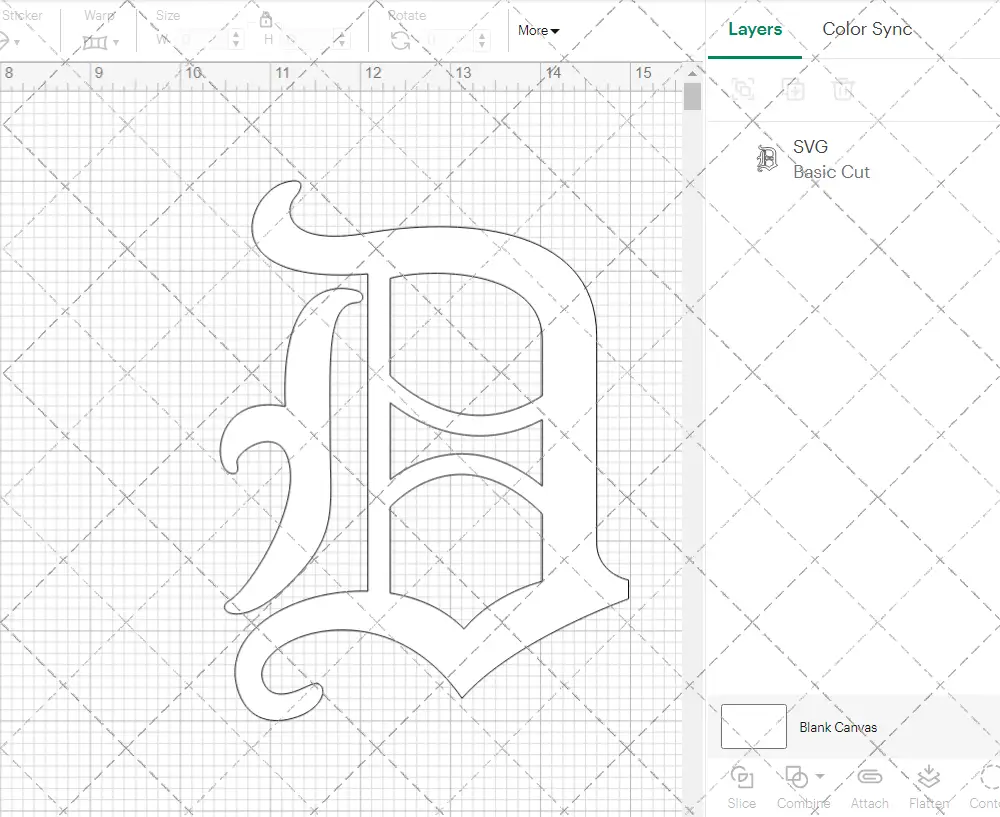
Task: Open the More dropdown menu
Action: pyautogui.click(x=538, y=31)
